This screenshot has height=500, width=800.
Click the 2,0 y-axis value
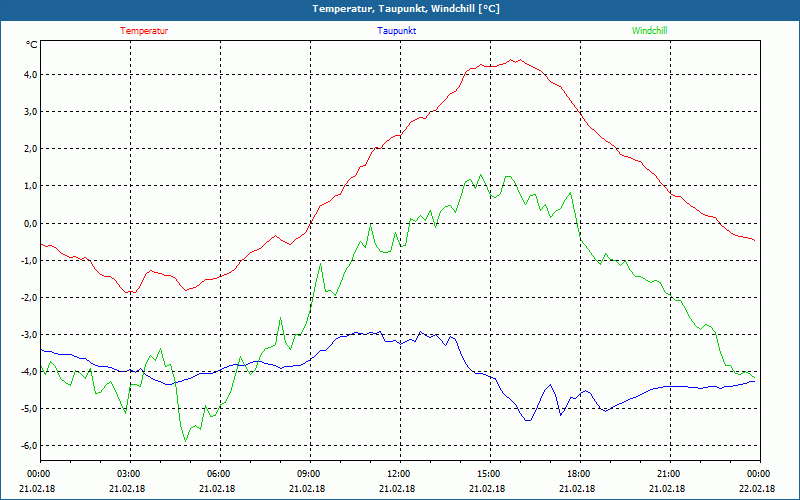coord(31,149)
